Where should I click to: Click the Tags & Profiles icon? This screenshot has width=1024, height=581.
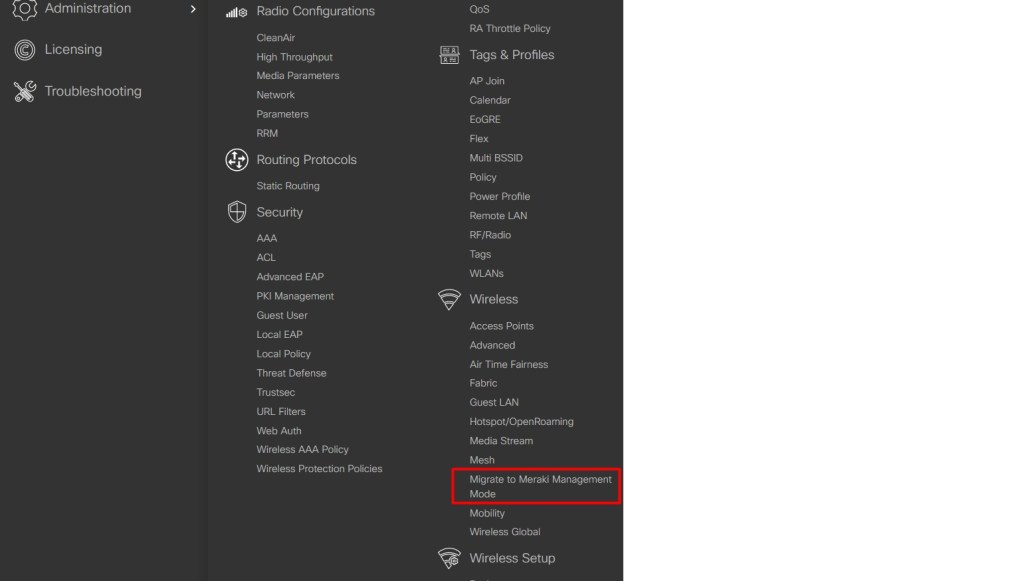point(450,55)
